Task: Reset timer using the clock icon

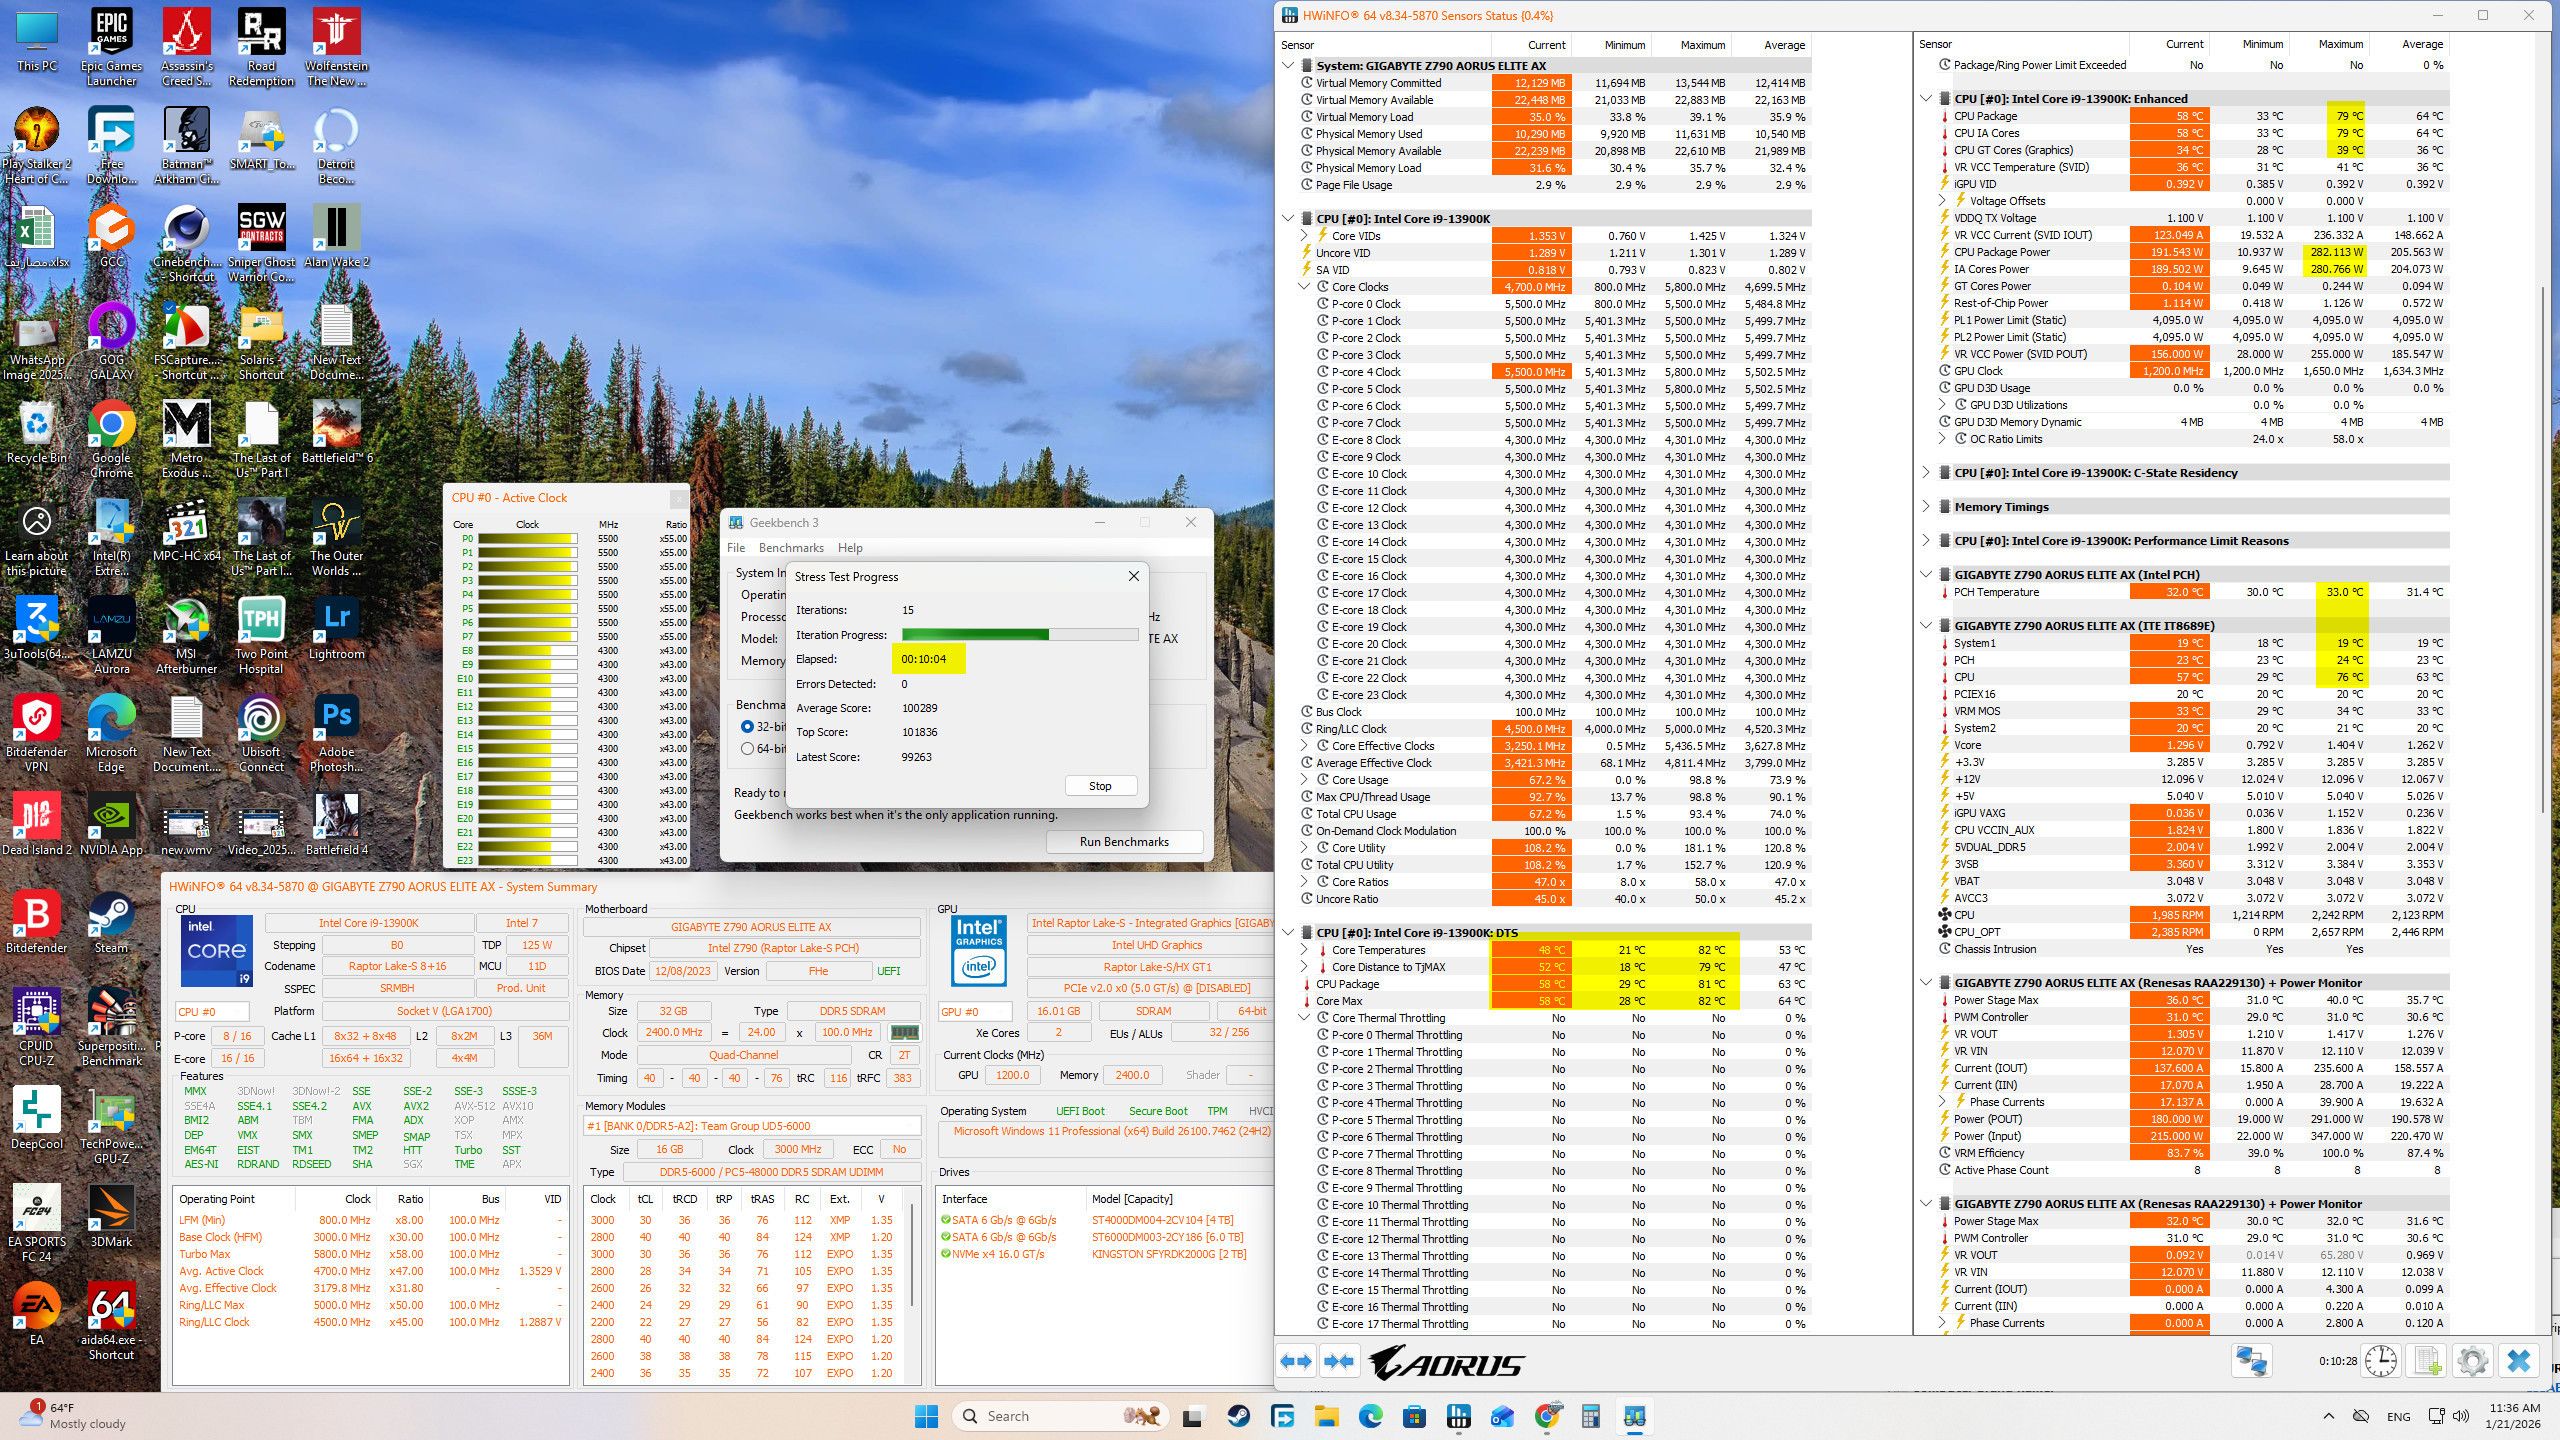Action: click(x=2380, y=1361)
